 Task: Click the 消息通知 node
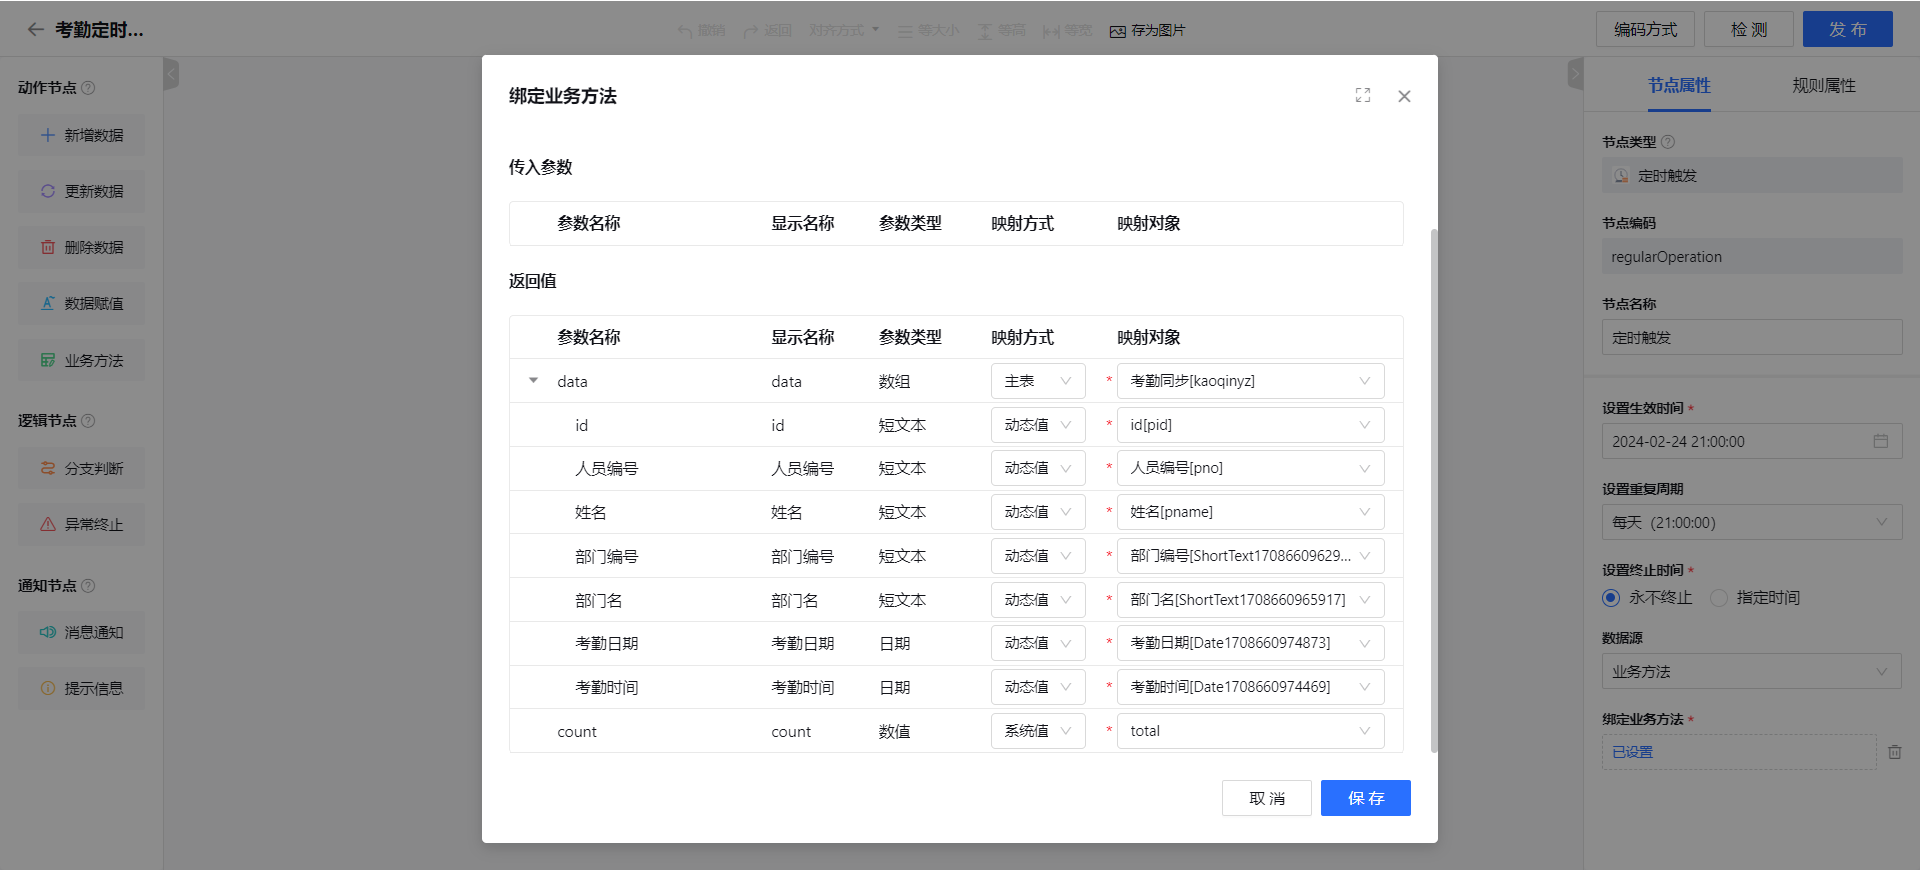(x=81, y=632)
